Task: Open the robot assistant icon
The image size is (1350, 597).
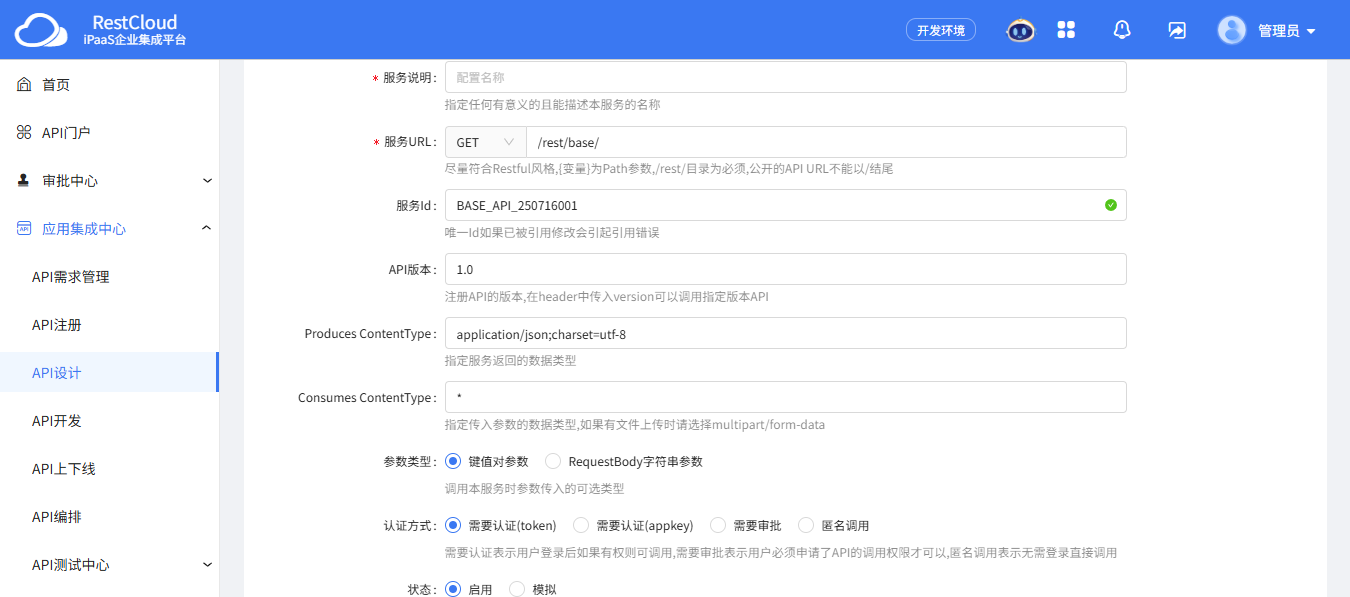Action: pos(1020,30)
